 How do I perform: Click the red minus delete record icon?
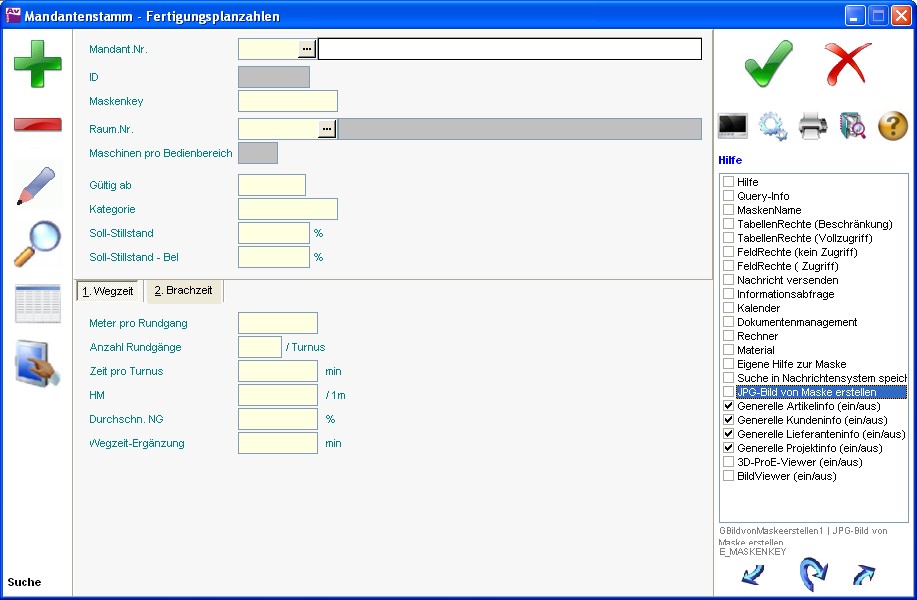pyautogui.click(x=37, y=125)
